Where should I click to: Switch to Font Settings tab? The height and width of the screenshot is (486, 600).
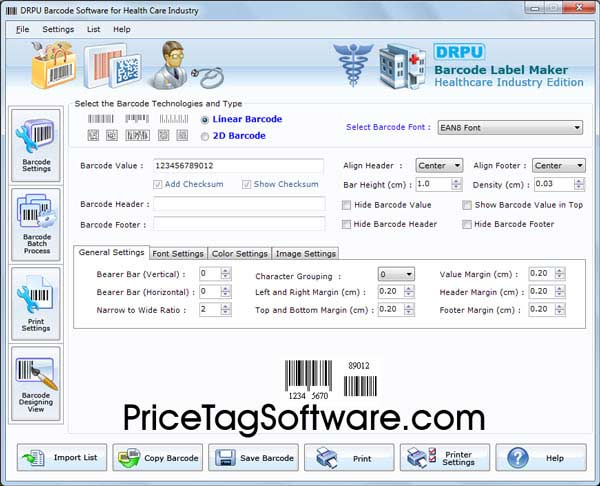point(178,254)
